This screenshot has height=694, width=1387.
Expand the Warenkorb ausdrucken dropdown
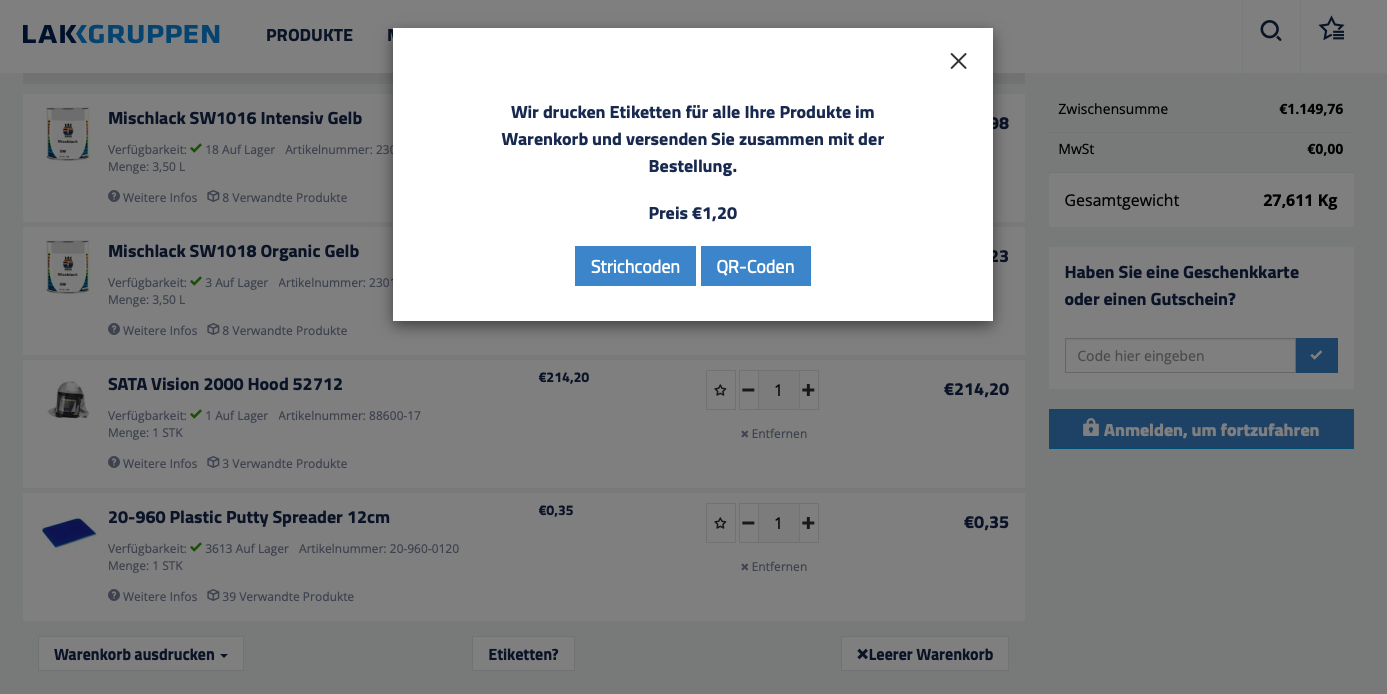[x=141, y=655]
